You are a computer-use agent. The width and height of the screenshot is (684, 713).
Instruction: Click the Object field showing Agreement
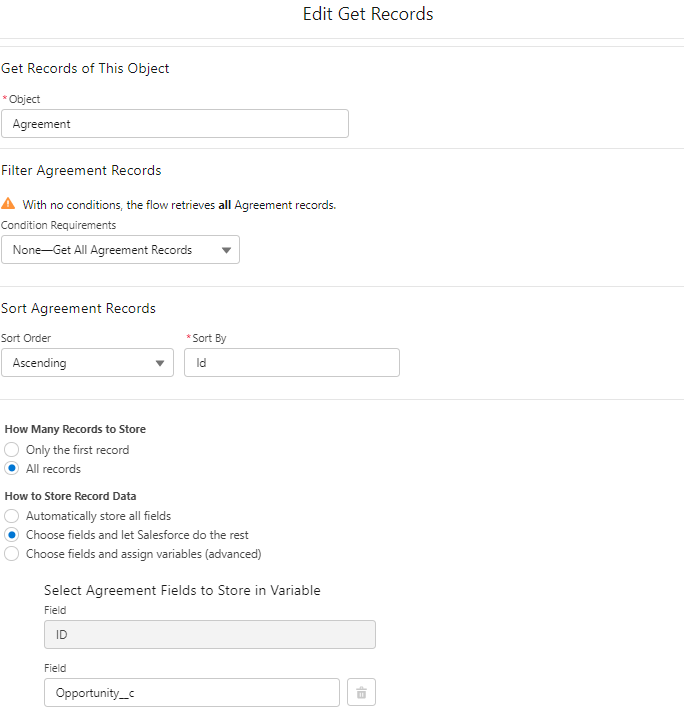pyautogui.click(x=175, y=124)
